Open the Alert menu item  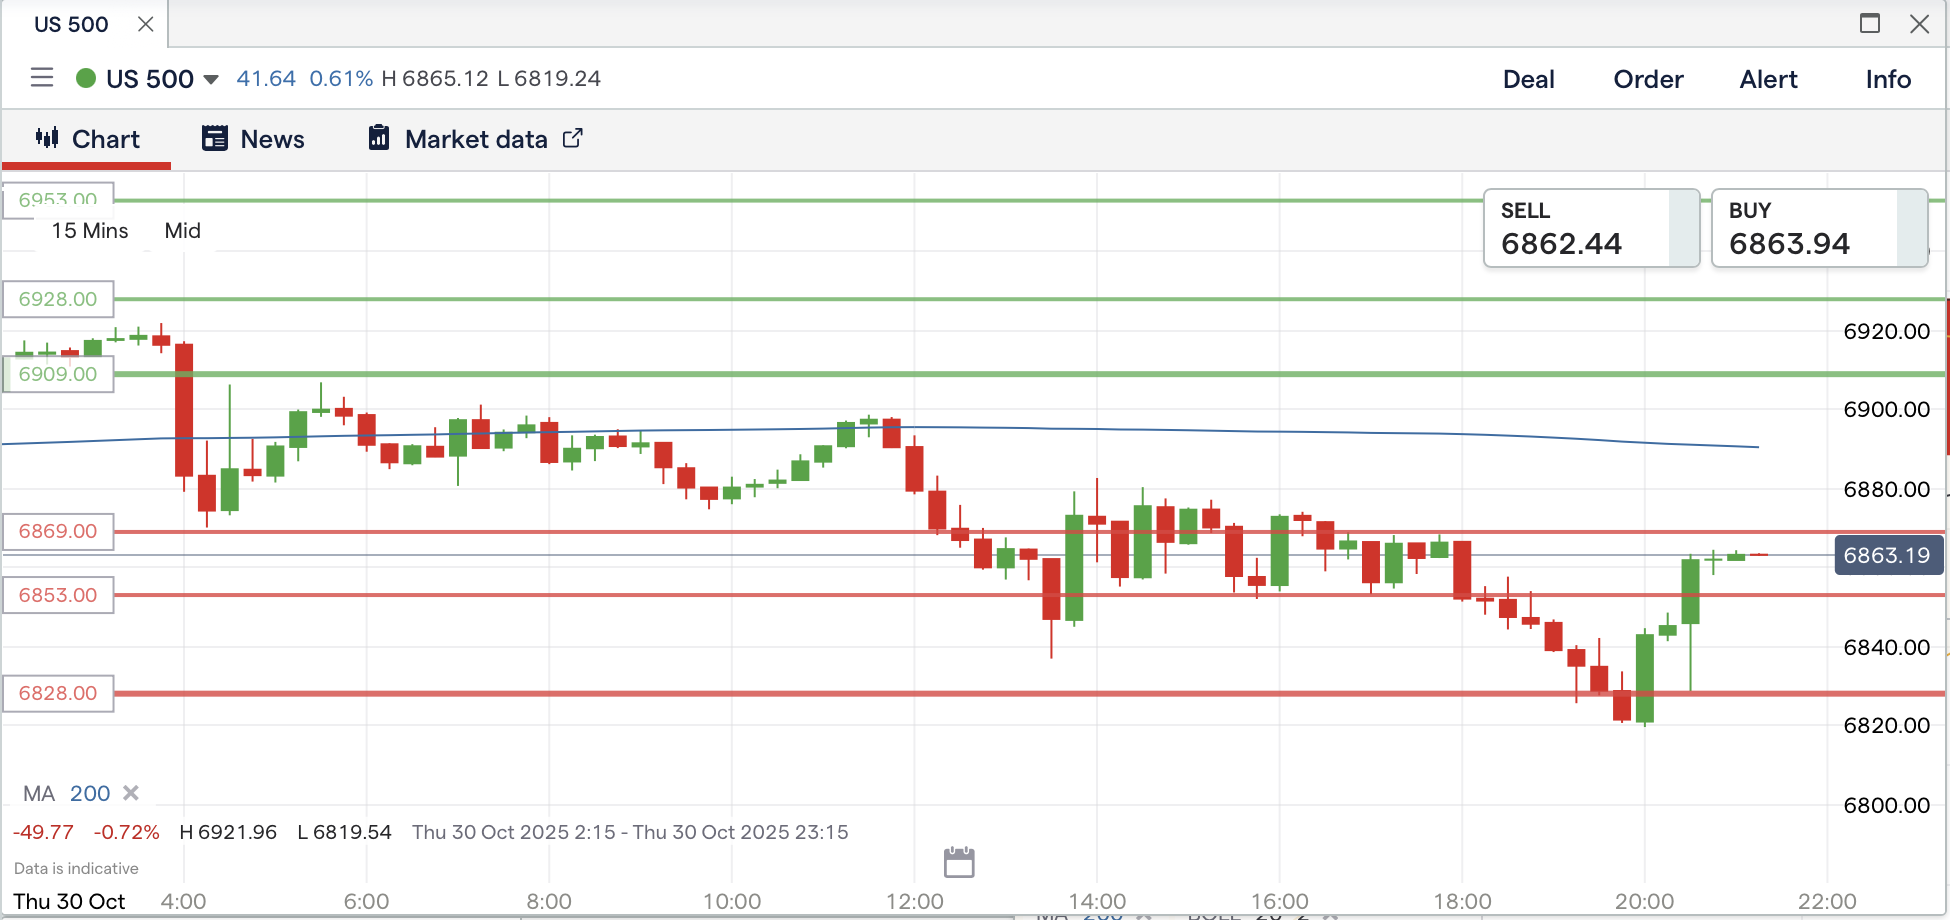[1768, 79]
